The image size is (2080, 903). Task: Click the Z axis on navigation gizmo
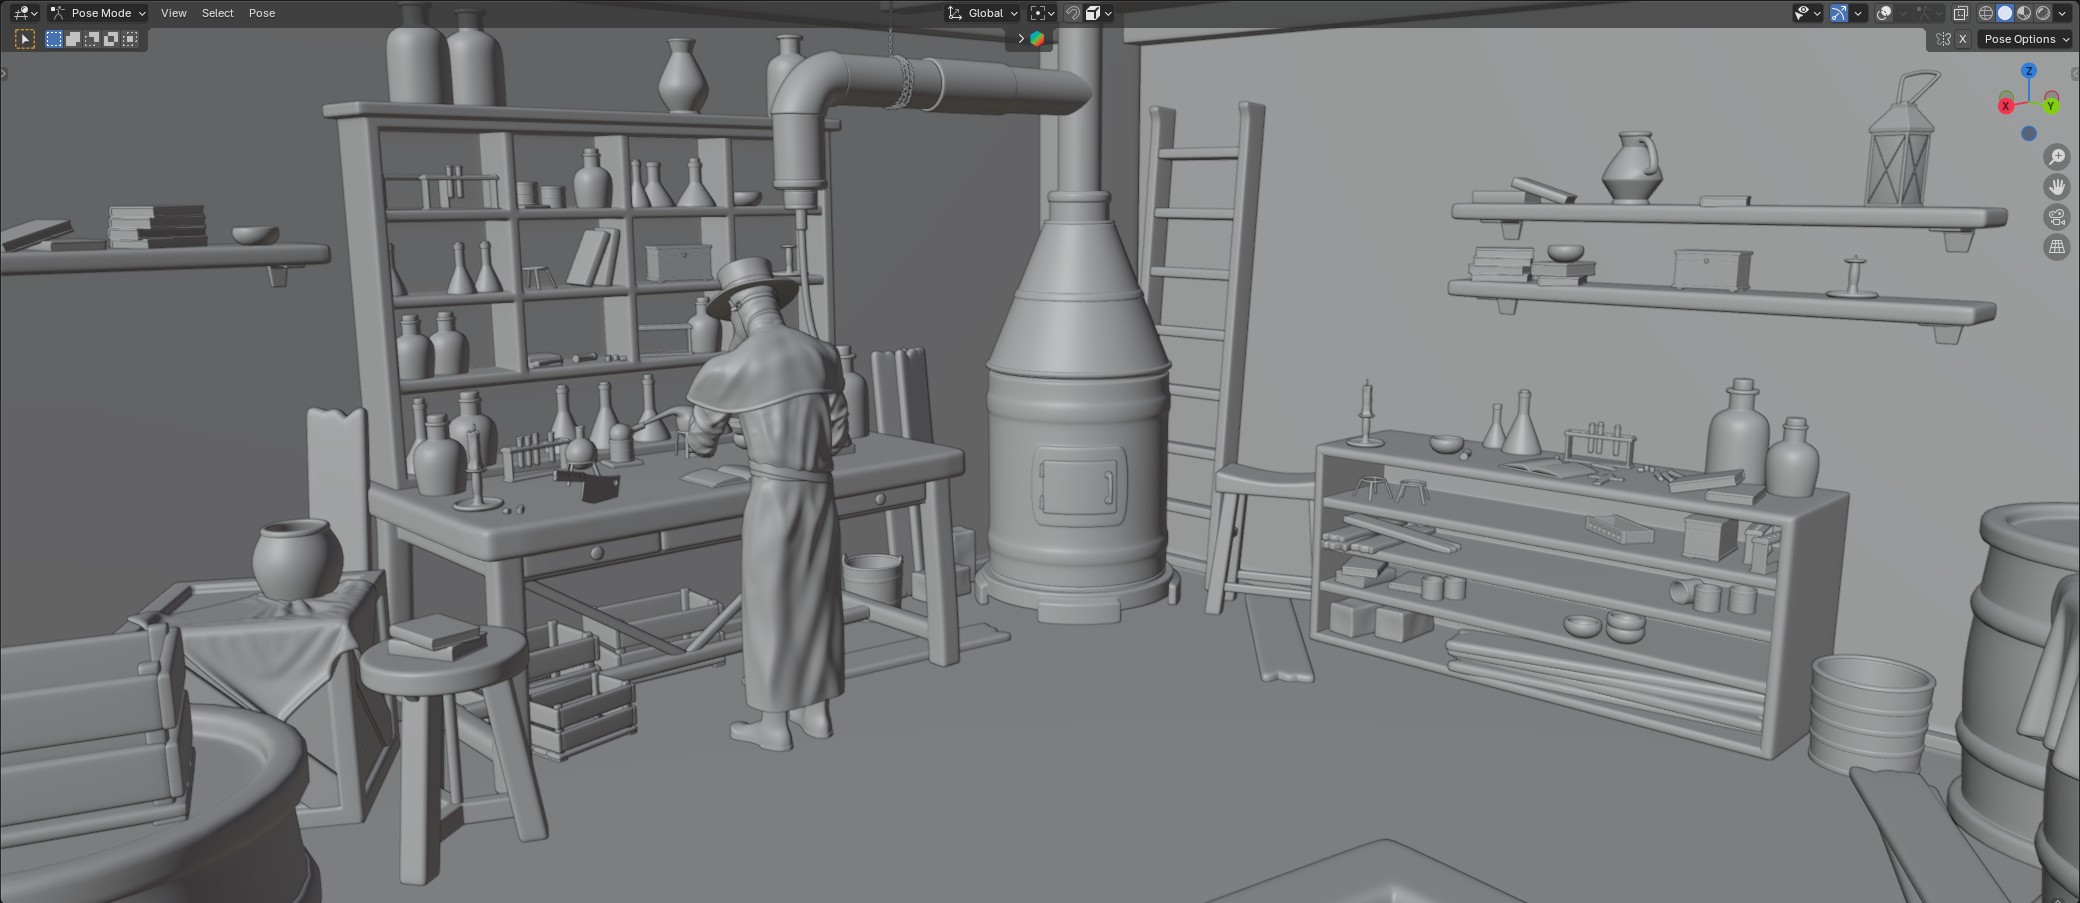[2028, 71]
